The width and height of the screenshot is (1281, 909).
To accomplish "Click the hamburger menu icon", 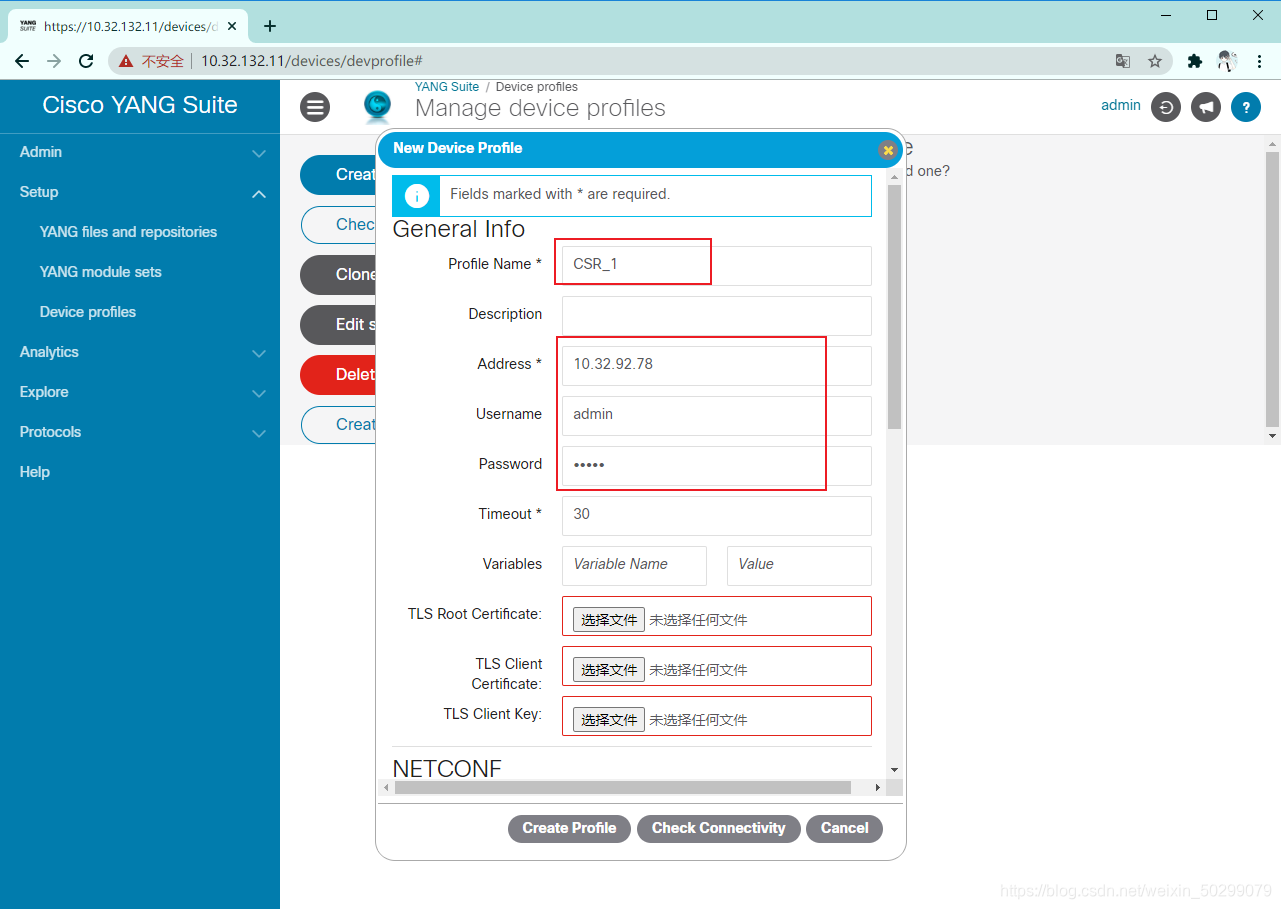I will coord(315,107).
